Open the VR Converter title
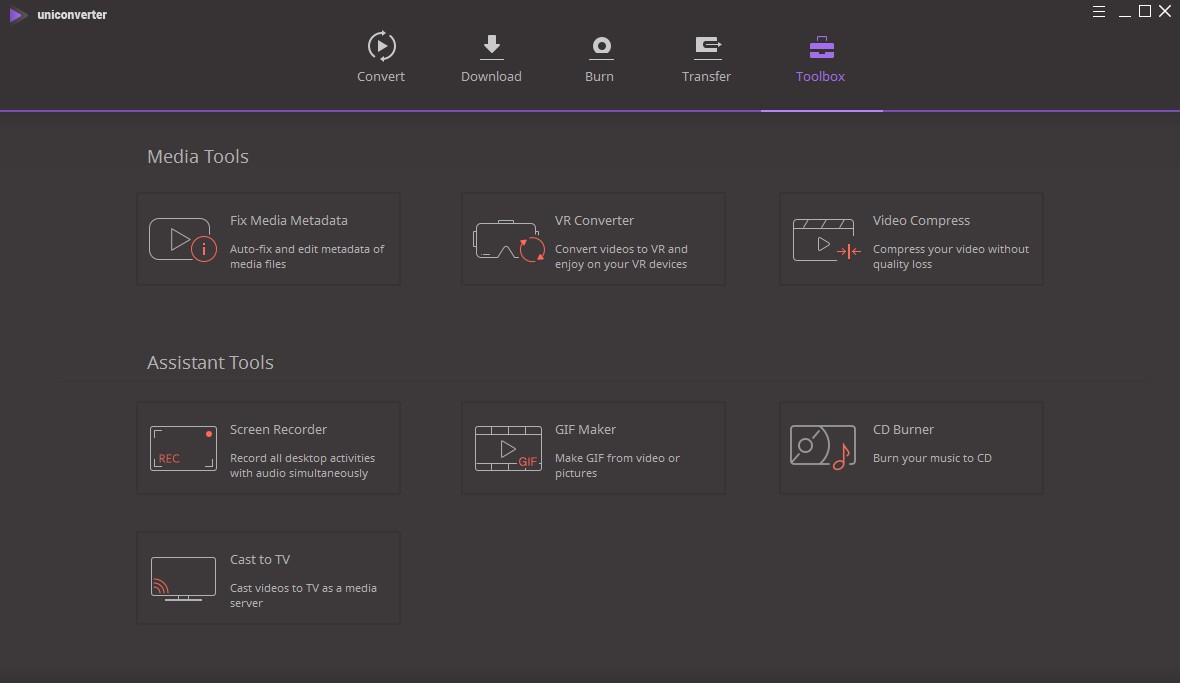Screen dimensions: 1180x683 (595, 220)
